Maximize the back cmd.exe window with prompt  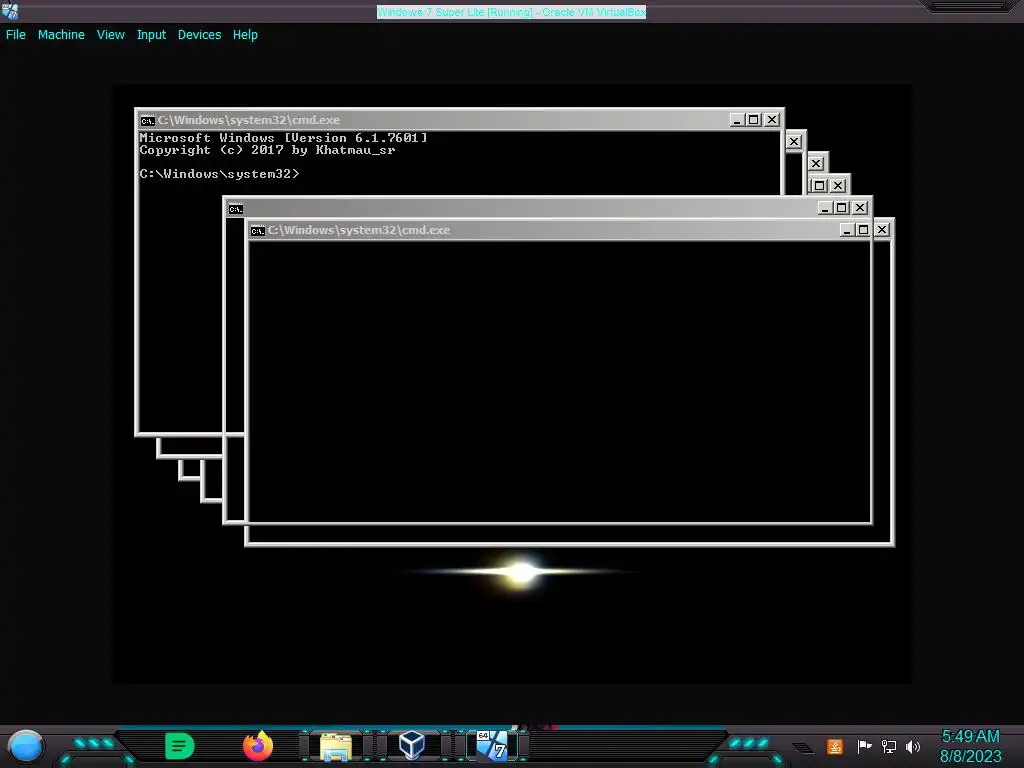[x=754, y=120]
